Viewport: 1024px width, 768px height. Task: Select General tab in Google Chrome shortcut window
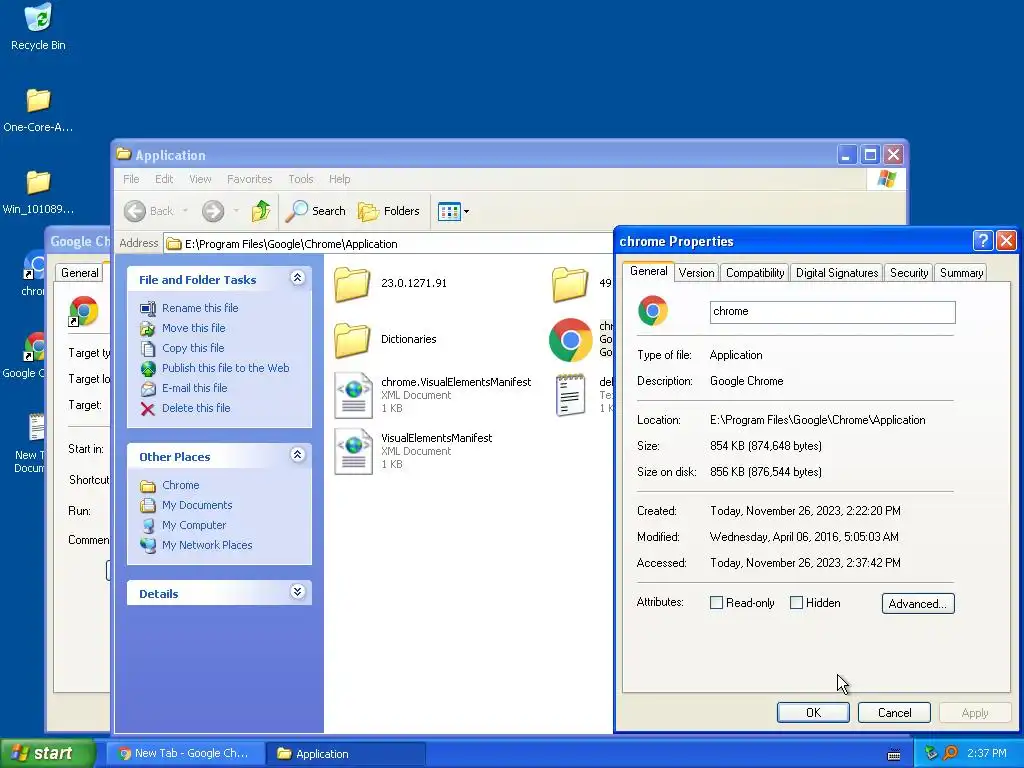tap(80, 273)
